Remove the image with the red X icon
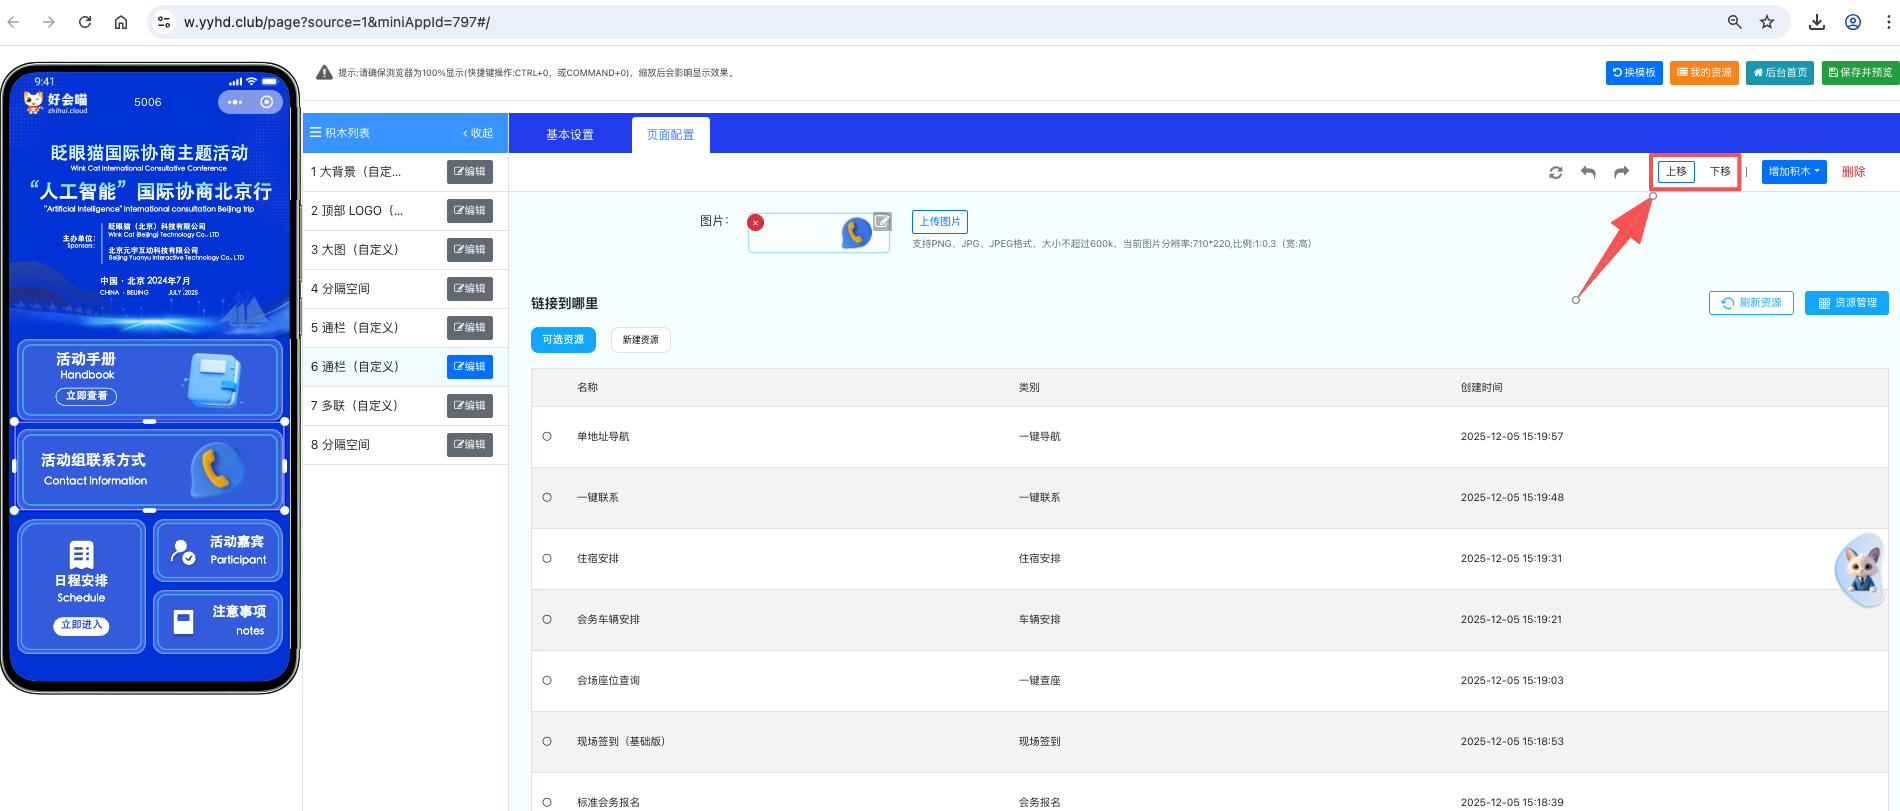Screen dimensions: 1900x811 pyautogui.click(x=756, y=223)
